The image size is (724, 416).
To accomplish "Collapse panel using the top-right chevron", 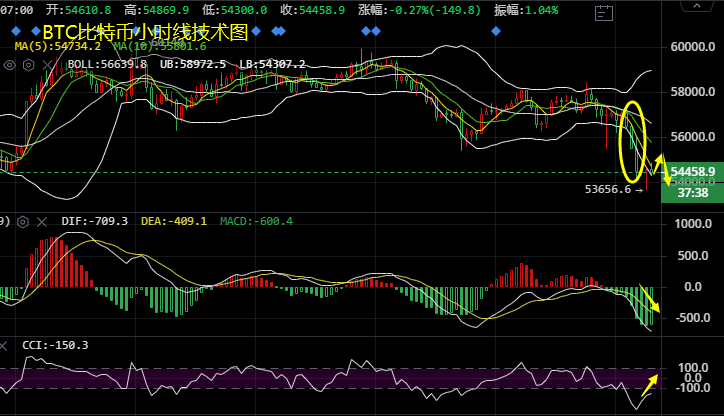I will (x=697, y=6).
